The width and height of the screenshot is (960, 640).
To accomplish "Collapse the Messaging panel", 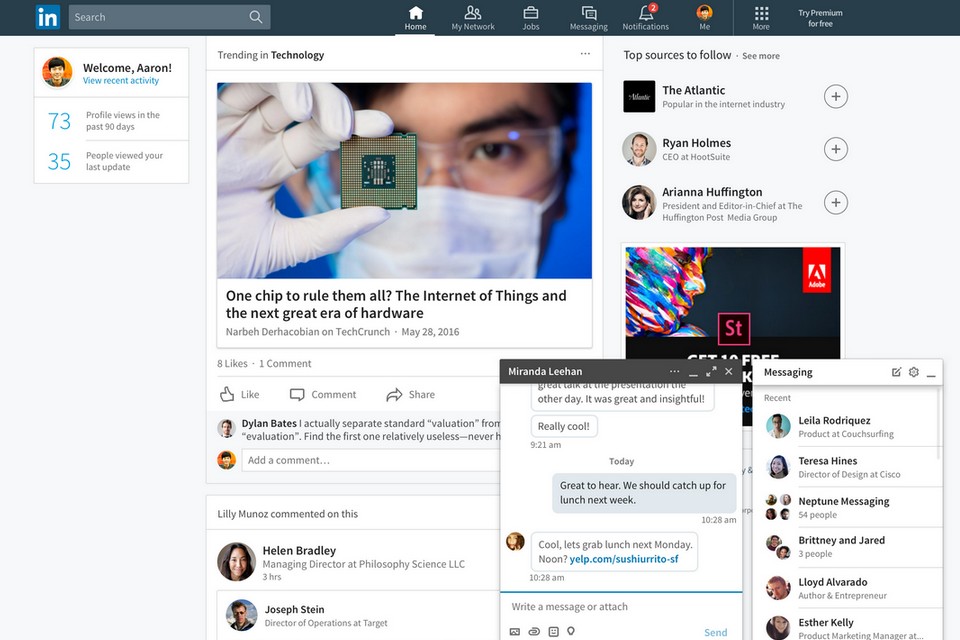I will point(931,373).
